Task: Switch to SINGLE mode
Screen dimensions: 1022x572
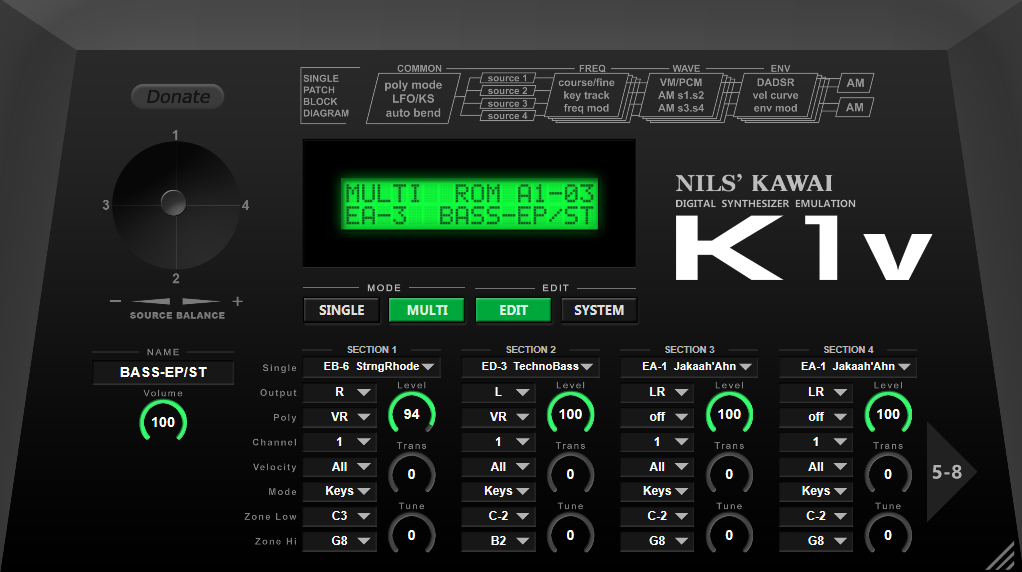Action: [341, 310]
